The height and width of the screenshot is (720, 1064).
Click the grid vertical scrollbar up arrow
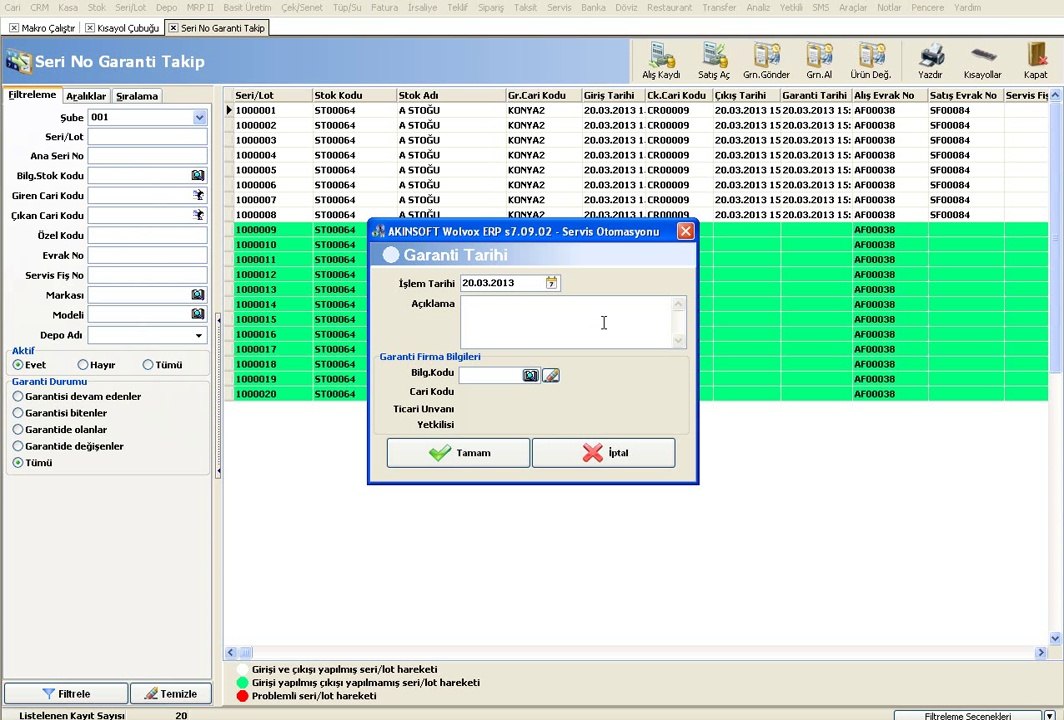point(1055,95)
